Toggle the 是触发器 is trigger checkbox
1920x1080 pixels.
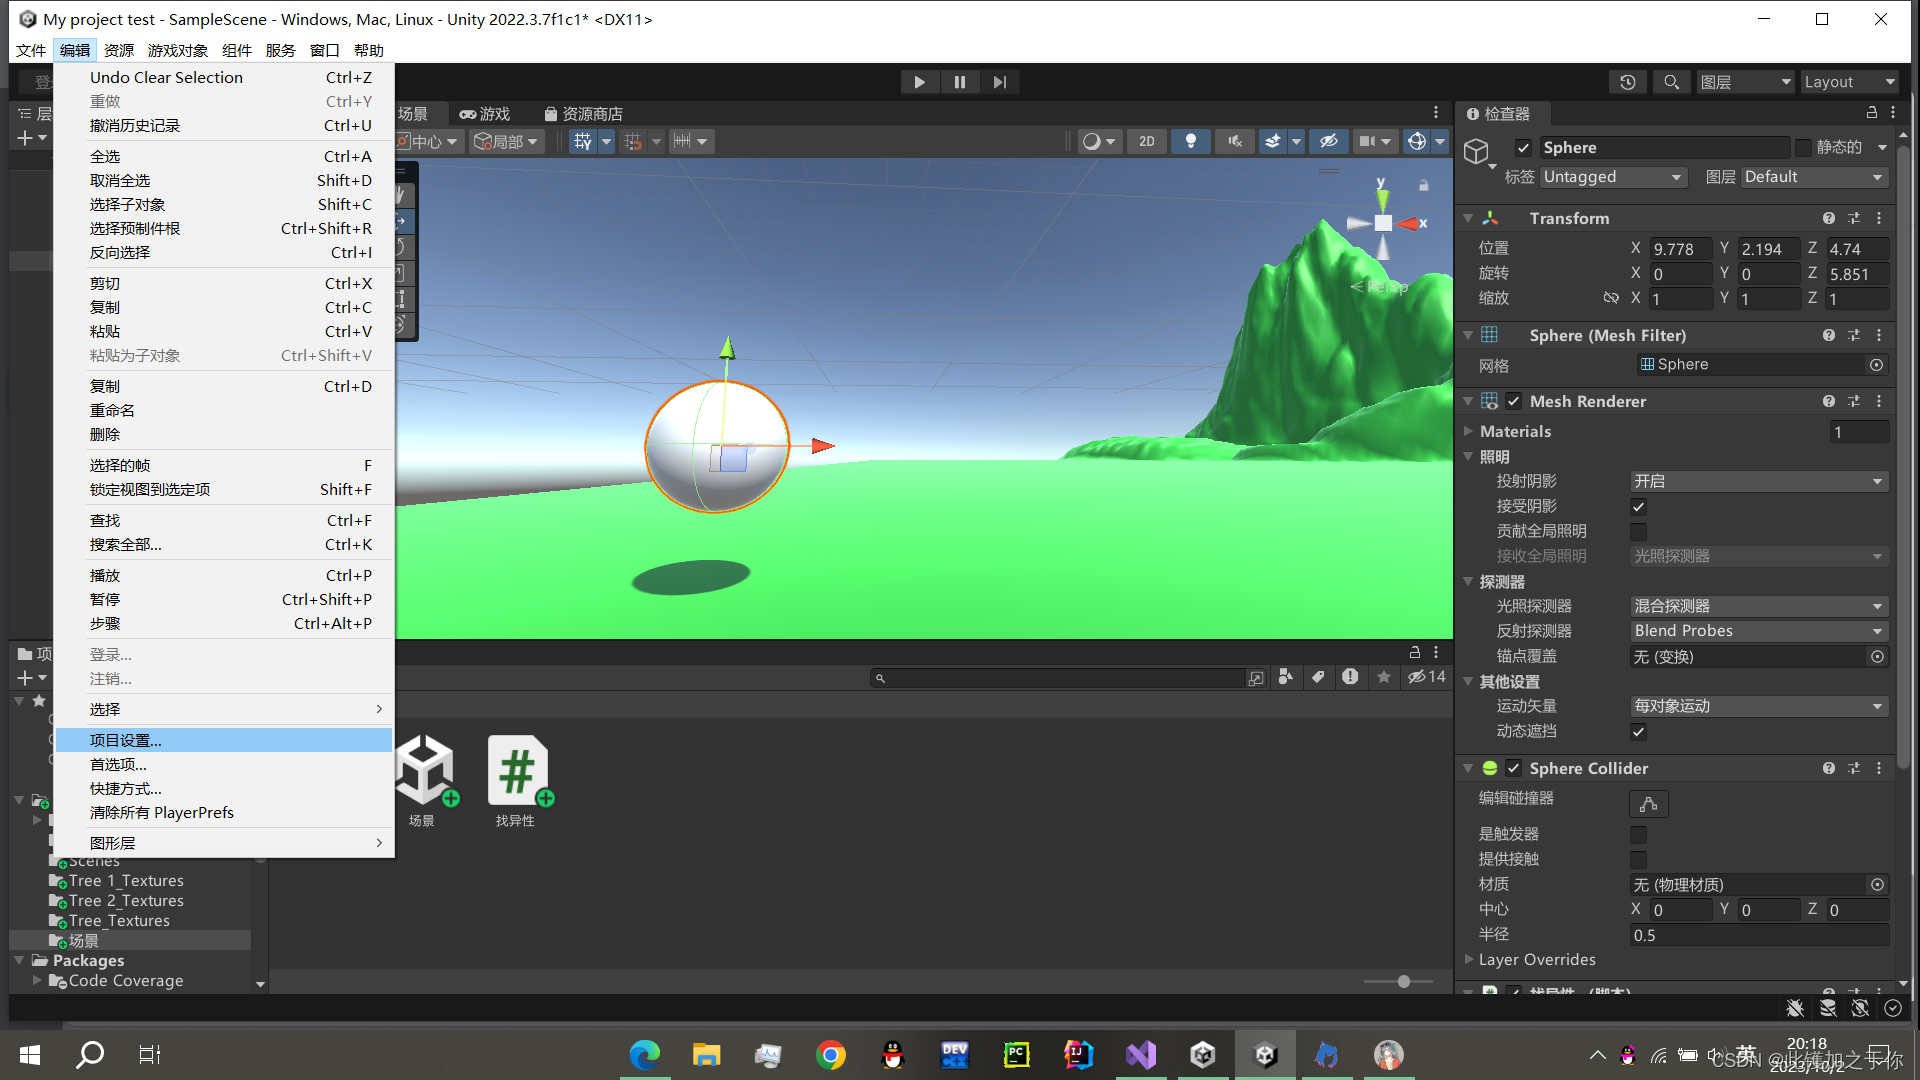tap(1638, 834)
